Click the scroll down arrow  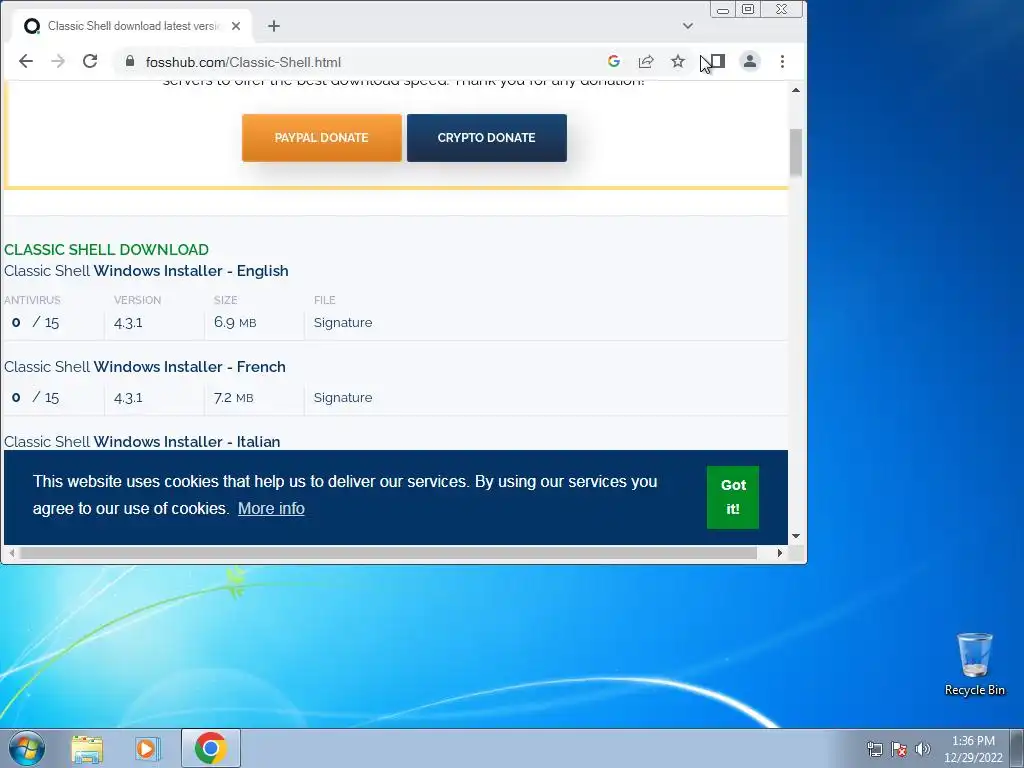(x=795, y=536)
